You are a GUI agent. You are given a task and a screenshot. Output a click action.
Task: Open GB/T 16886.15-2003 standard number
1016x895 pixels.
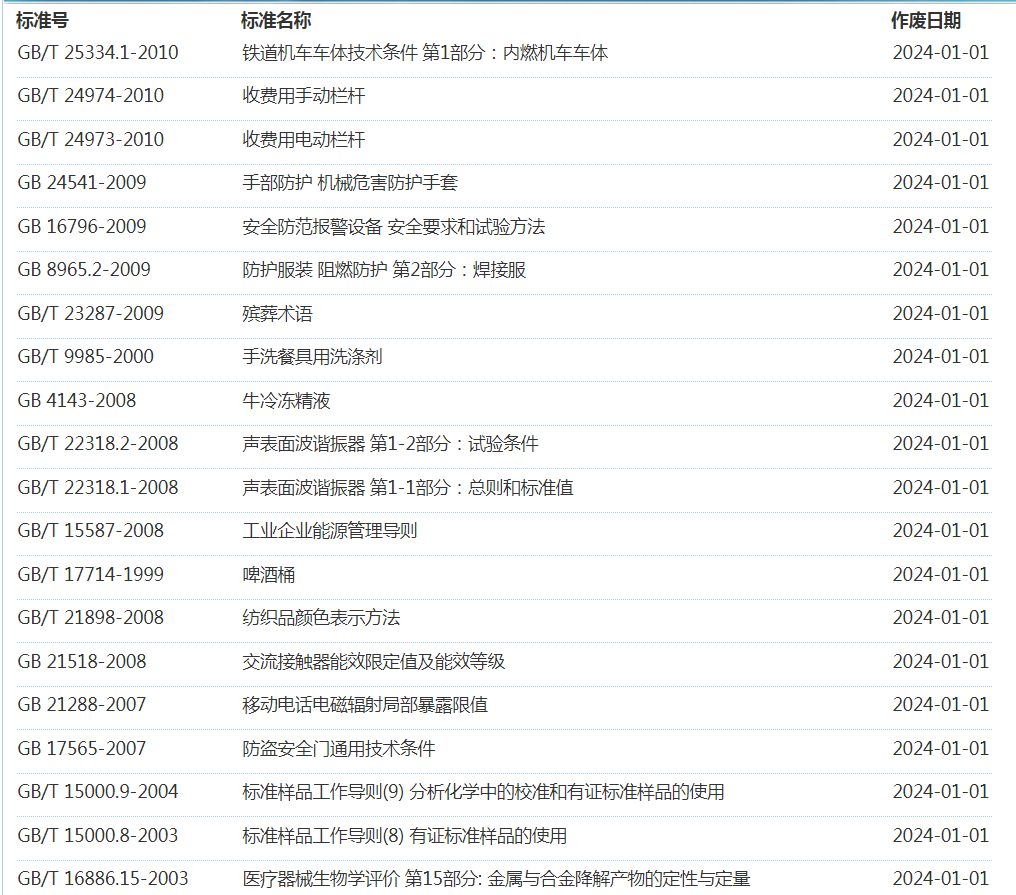point(103,879)
